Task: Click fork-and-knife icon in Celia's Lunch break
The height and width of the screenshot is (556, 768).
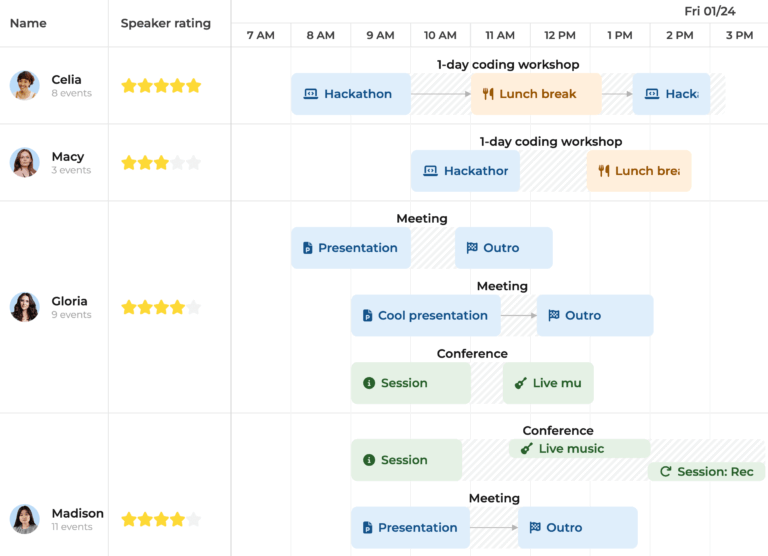Action: (x=488, y=94)
